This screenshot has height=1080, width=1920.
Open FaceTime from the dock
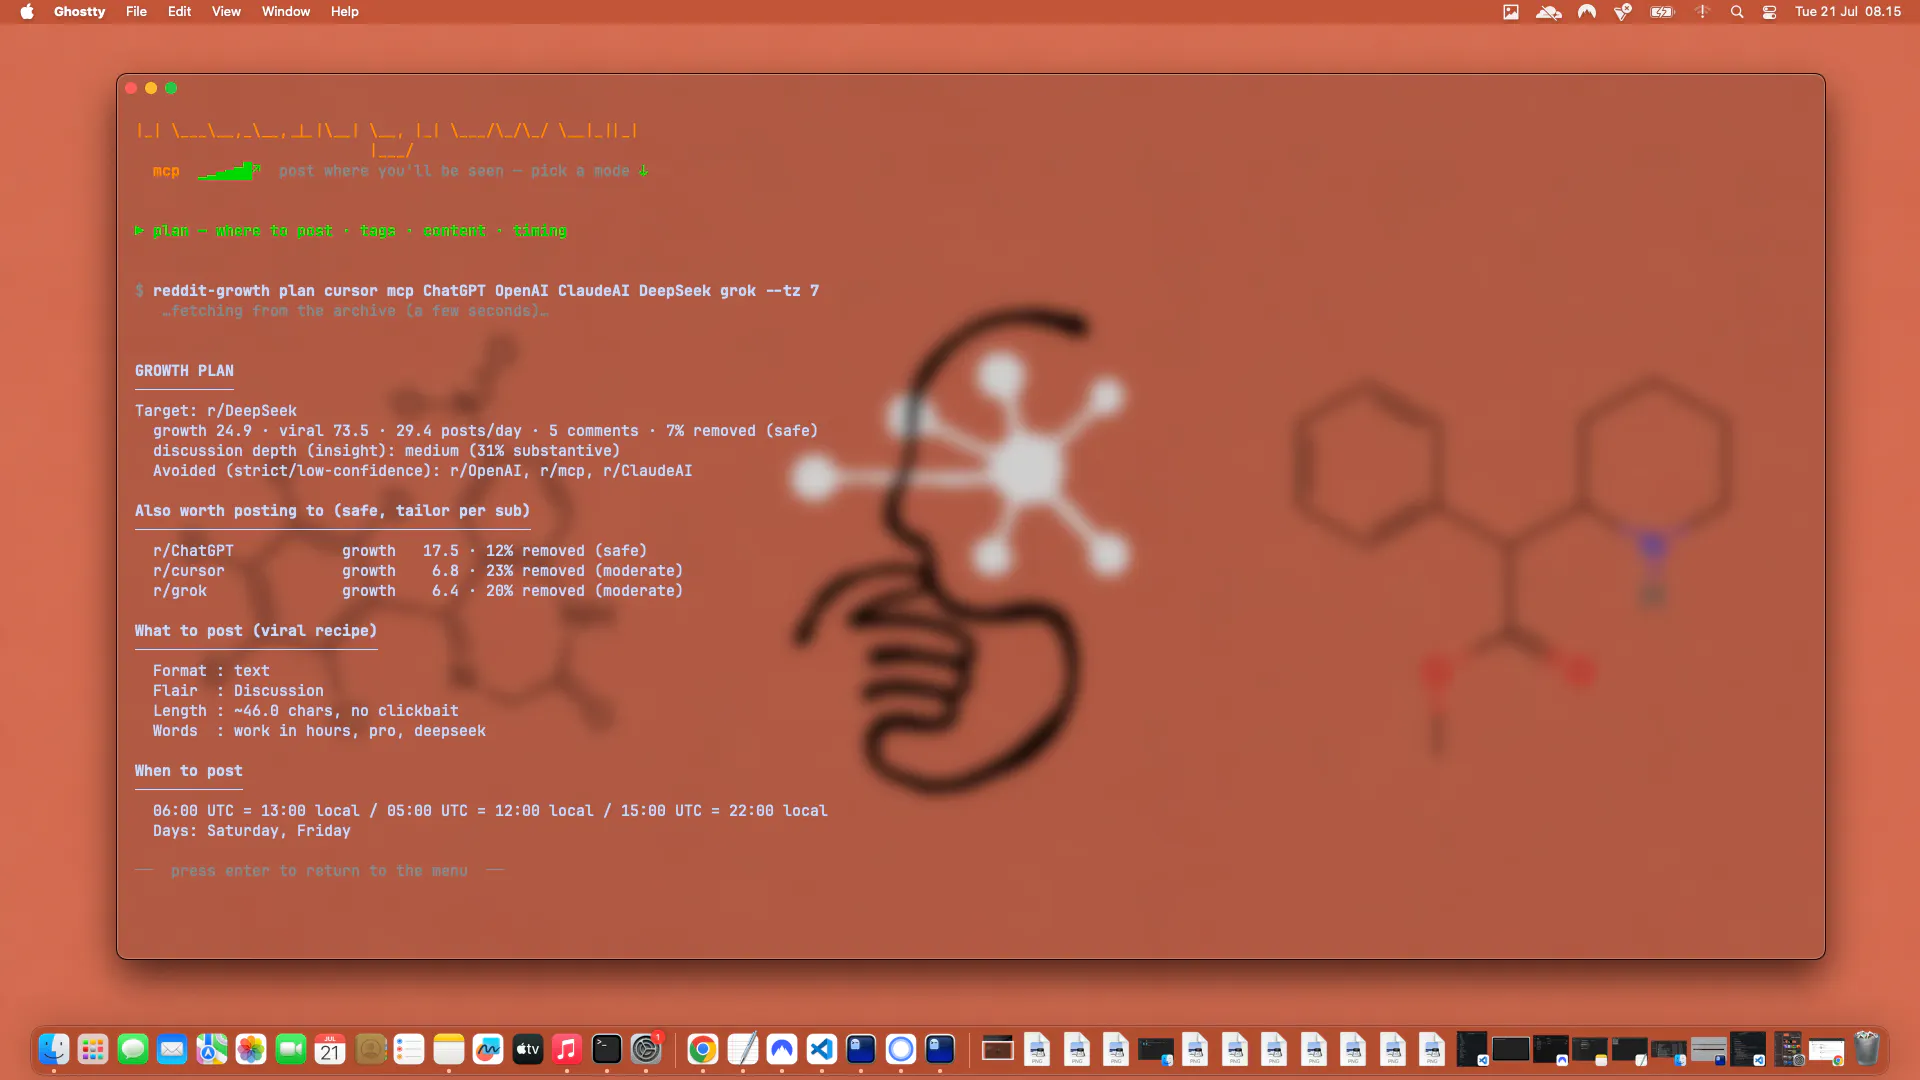[x=291, y=1049]
